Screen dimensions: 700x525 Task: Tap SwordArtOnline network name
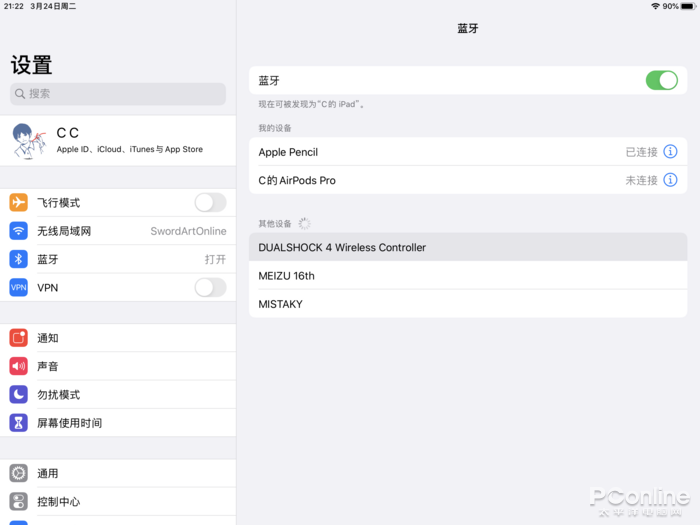[188, 231]
